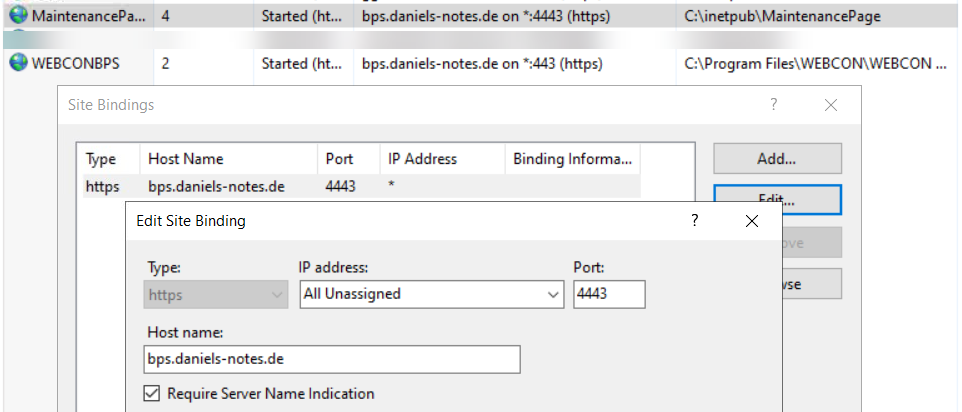
Task: Toggle Require Server Name Indication checkbox
Action: (152, 393)
